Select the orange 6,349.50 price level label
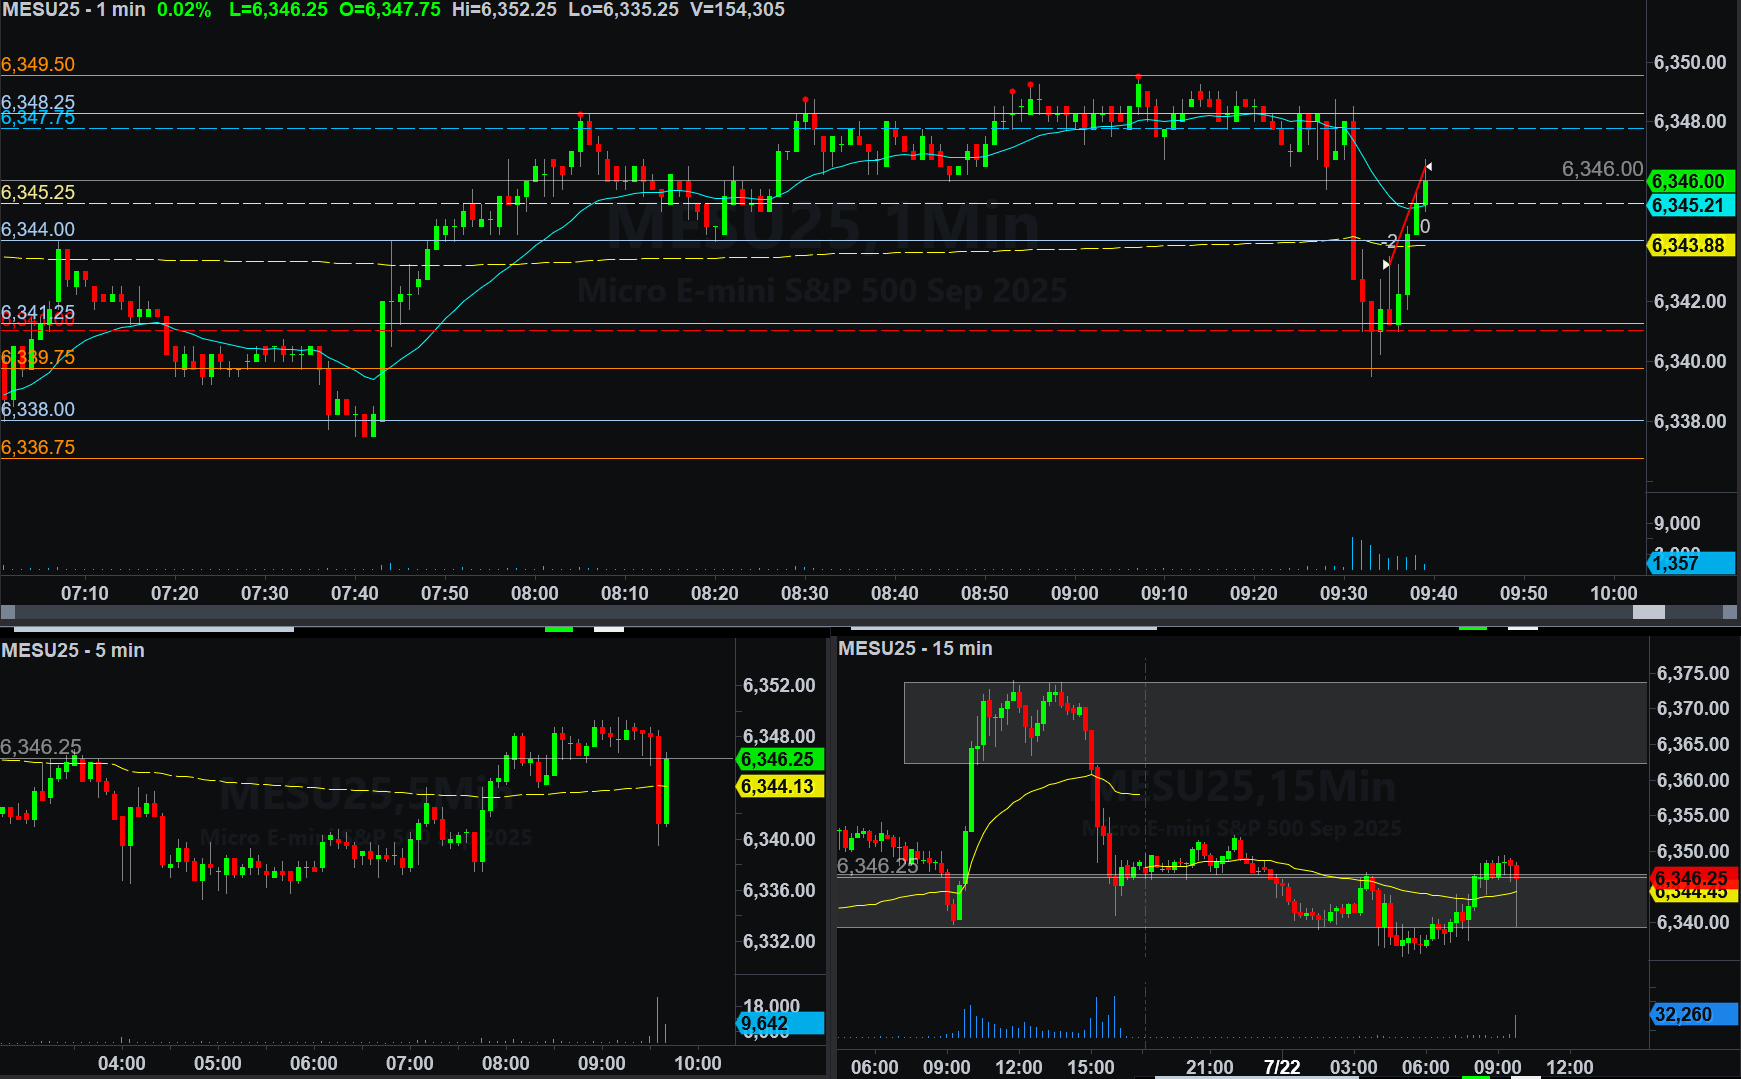1741x1079 pixels. click(x=38, y=64)
